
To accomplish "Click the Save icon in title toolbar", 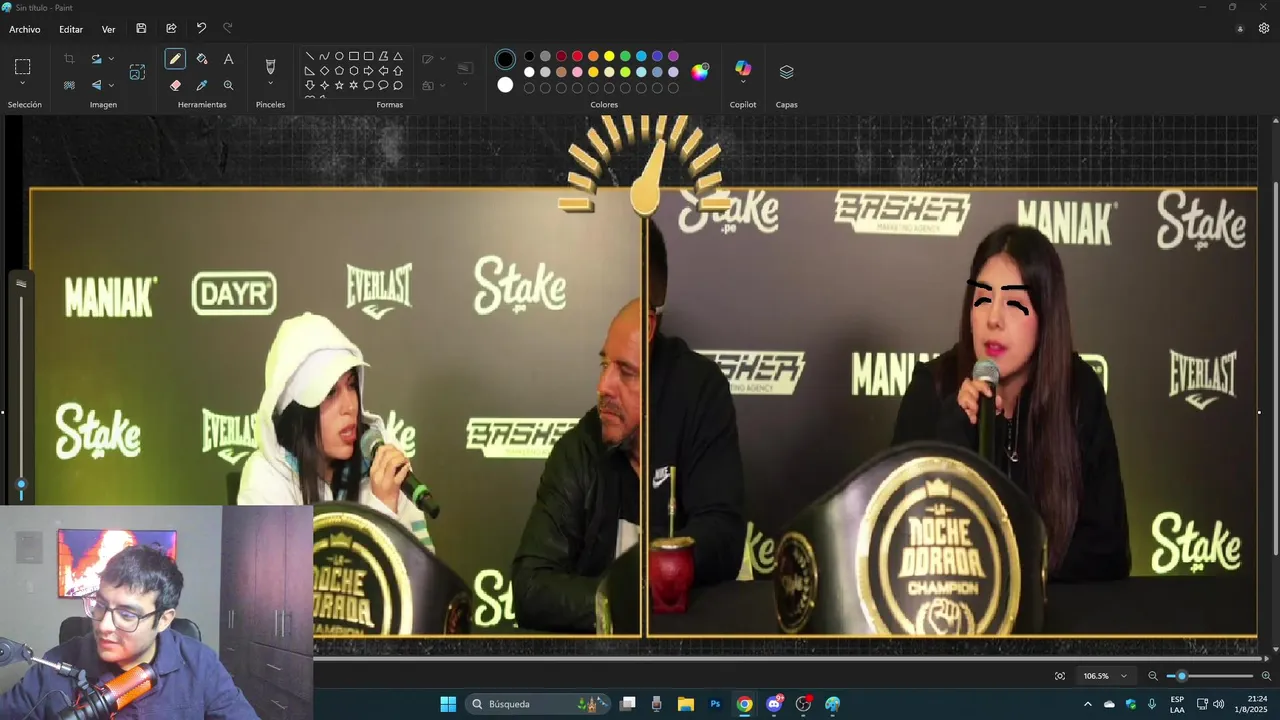I will tap(141, 29).
